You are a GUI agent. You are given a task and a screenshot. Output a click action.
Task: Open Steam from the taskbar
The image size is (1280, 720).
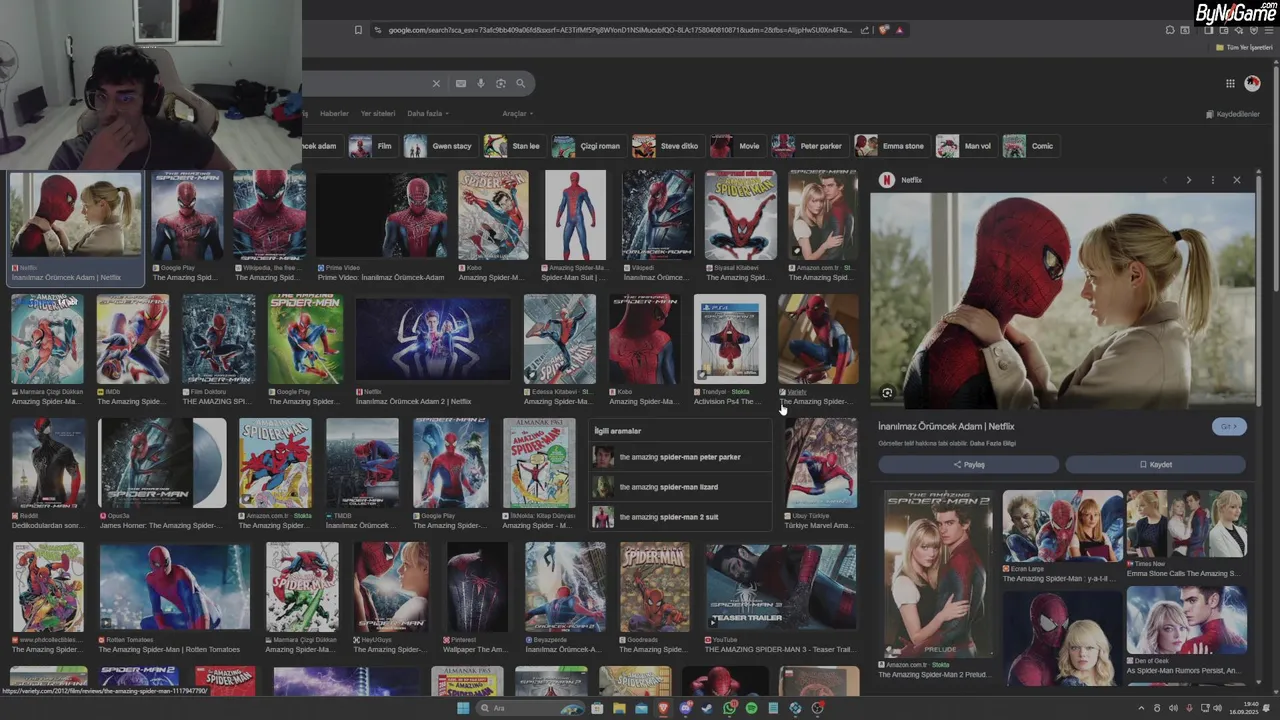[707, 708]
